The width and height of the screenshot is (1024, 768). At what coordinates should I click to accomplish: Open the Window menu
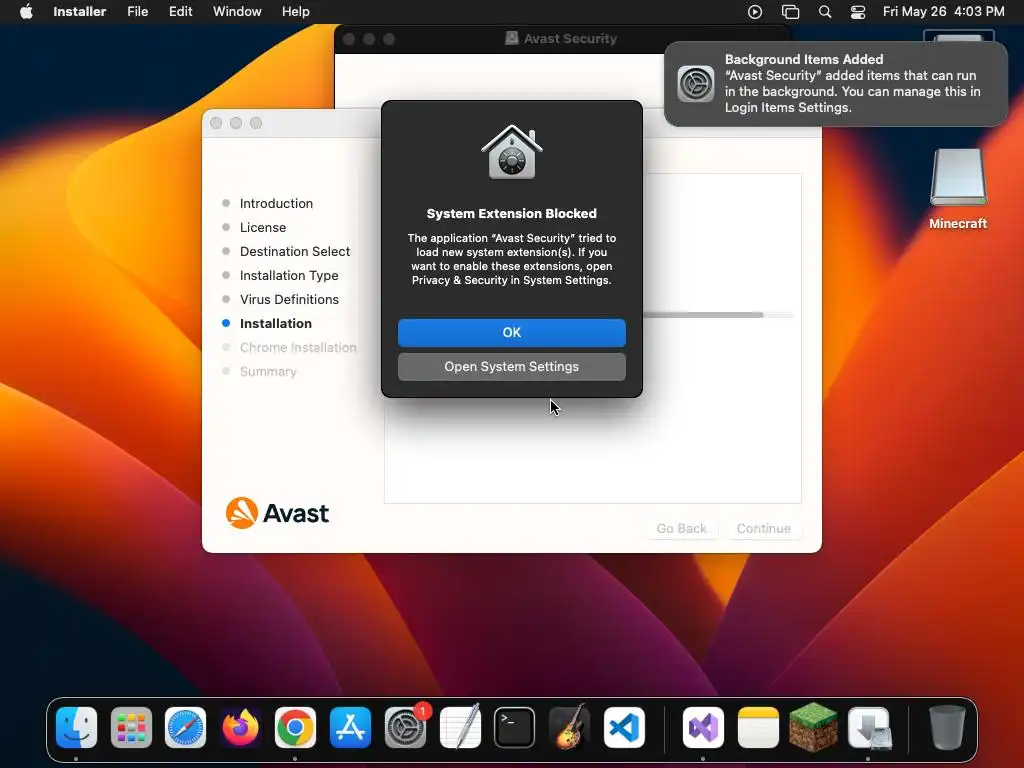coord(237,12)
